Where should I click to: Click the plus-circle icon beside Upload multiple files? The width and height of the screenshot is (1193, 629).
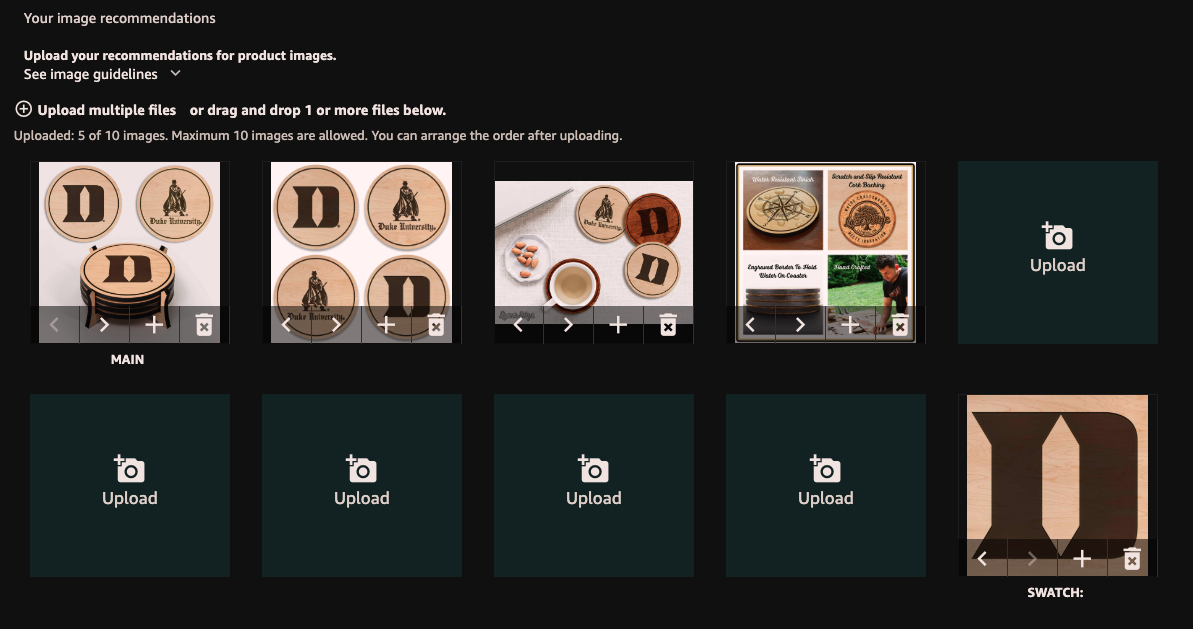pos(24,110)
